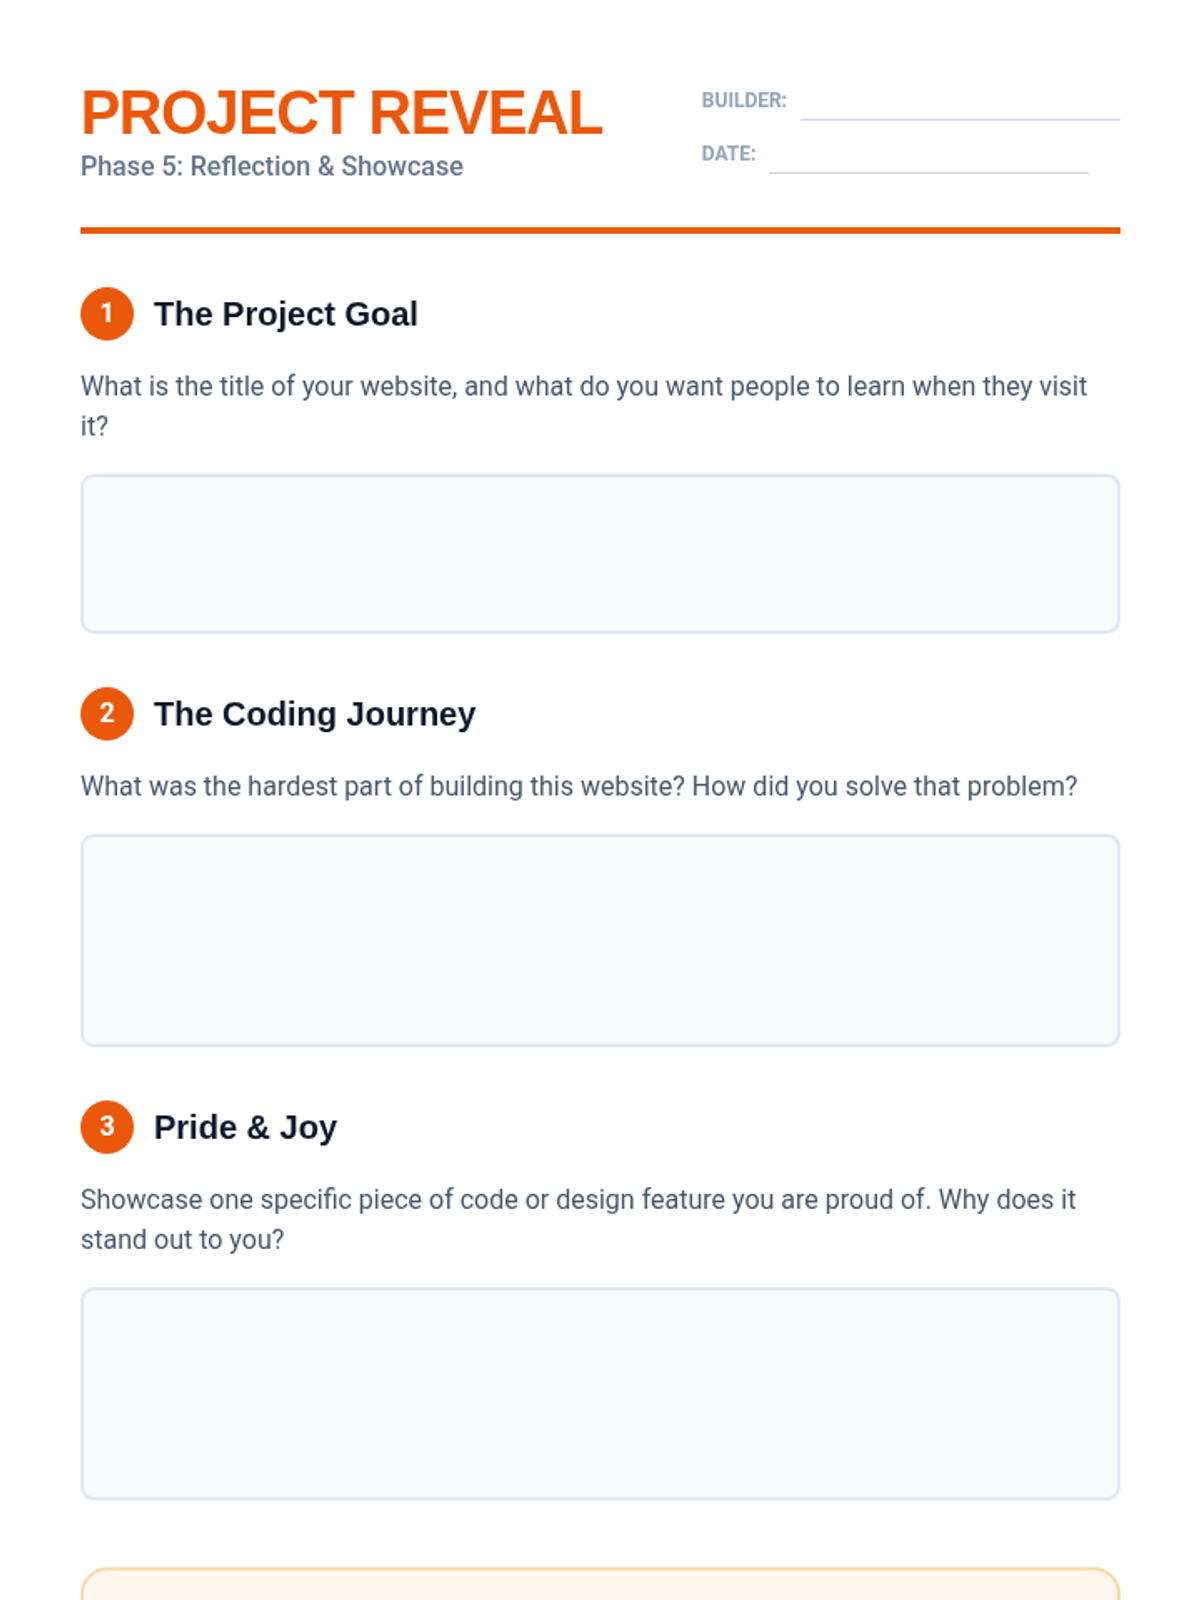The height and width of the screenshot is (1600, 1200).
Task: Select the Pride & Joy heading
Action: click(x=245, y=1127)
